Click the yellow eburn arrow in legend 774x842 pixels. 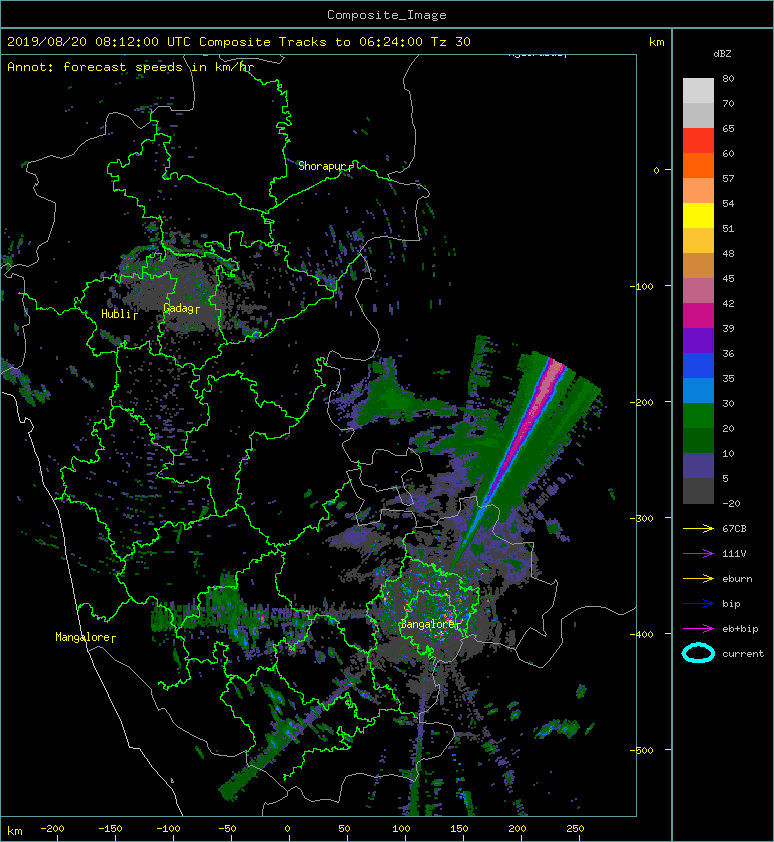click(x=698, y=579)
